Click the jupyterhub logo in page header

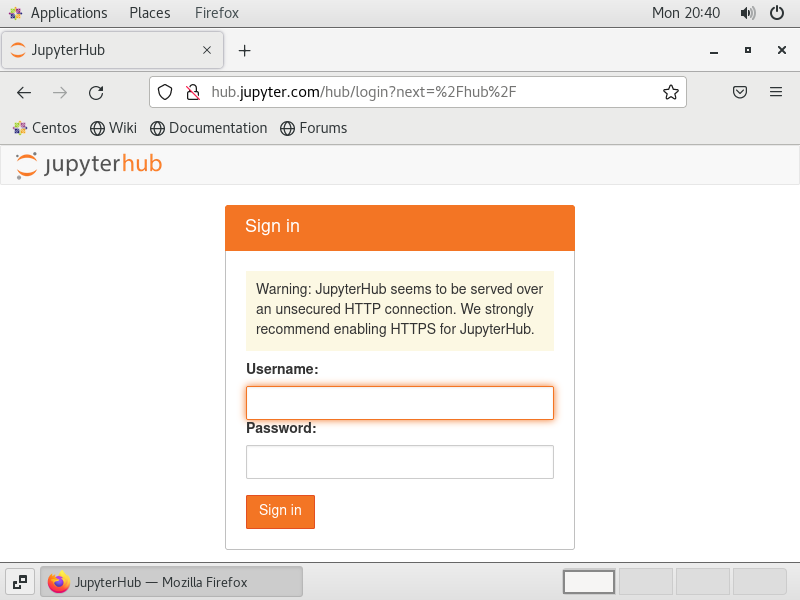click(x=89, y=164)
